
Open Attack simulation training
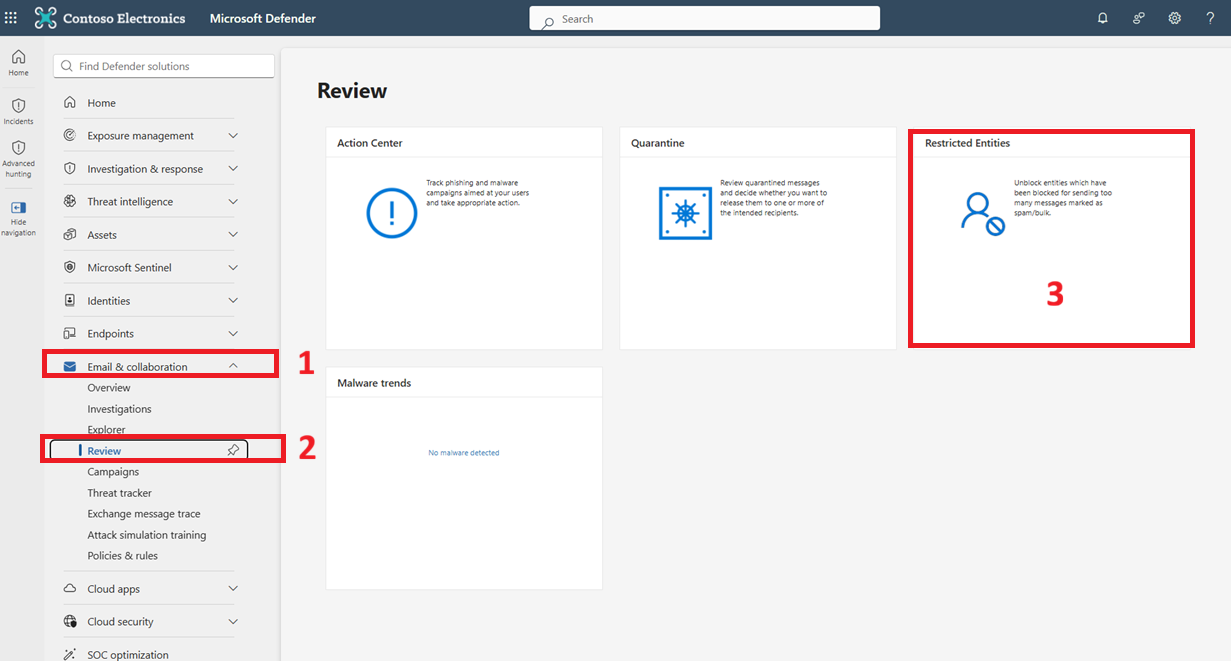click(147, 535)
